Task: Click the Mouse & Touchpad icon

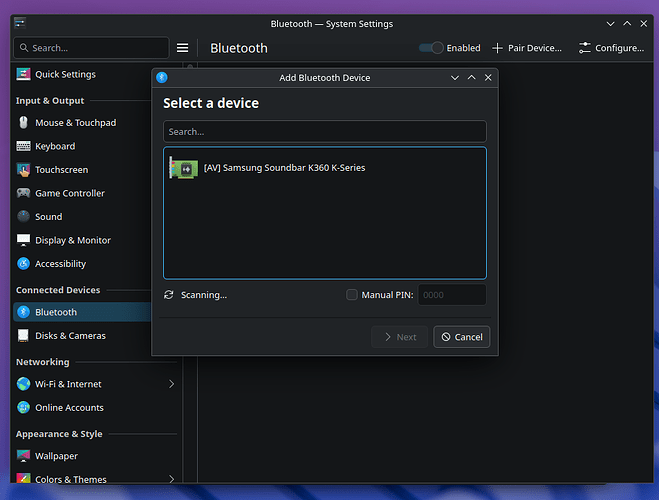Action: tap(24, 123)
